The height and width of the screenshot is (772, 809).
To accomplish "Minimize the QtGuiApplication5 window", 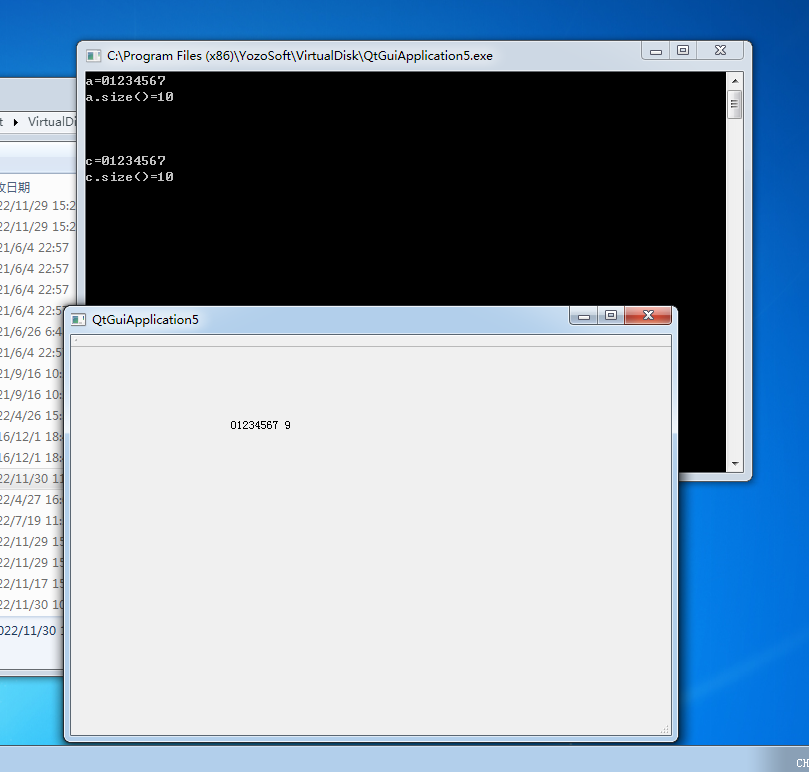I will tap(584, 316).
